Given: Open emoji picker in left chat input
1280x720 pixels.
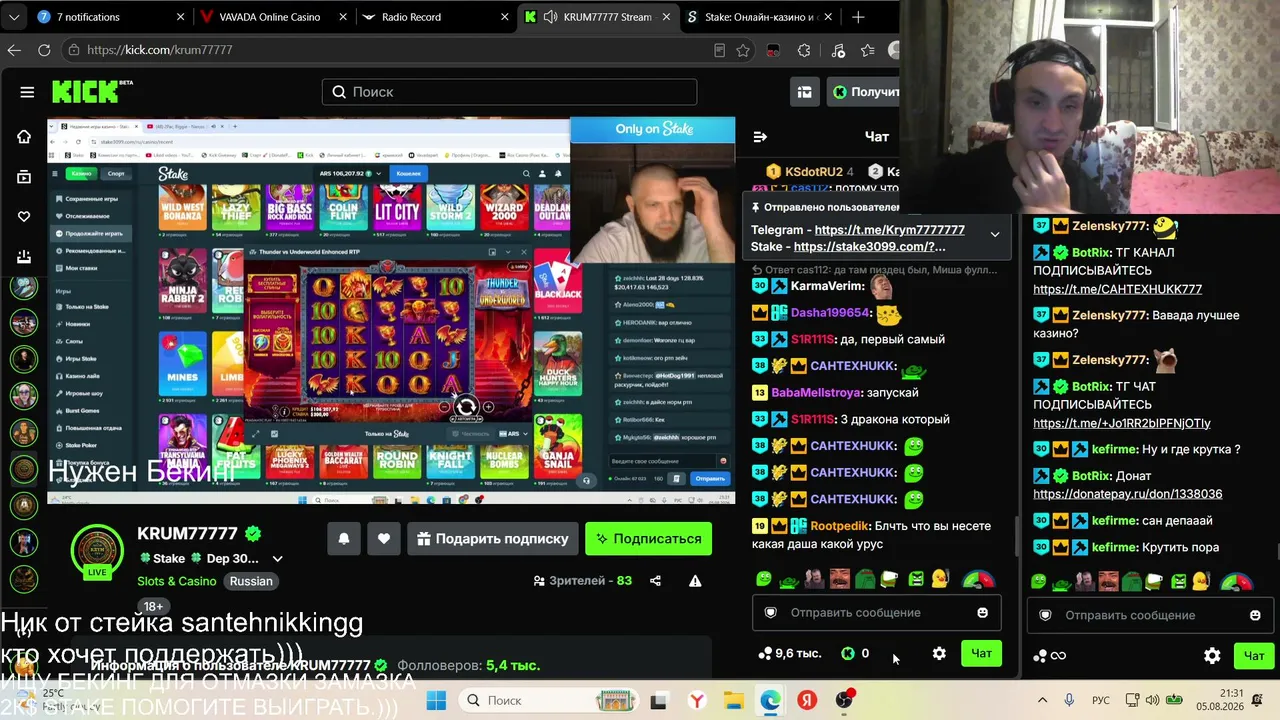Looking at the screenshot, I should click(982, 613).
